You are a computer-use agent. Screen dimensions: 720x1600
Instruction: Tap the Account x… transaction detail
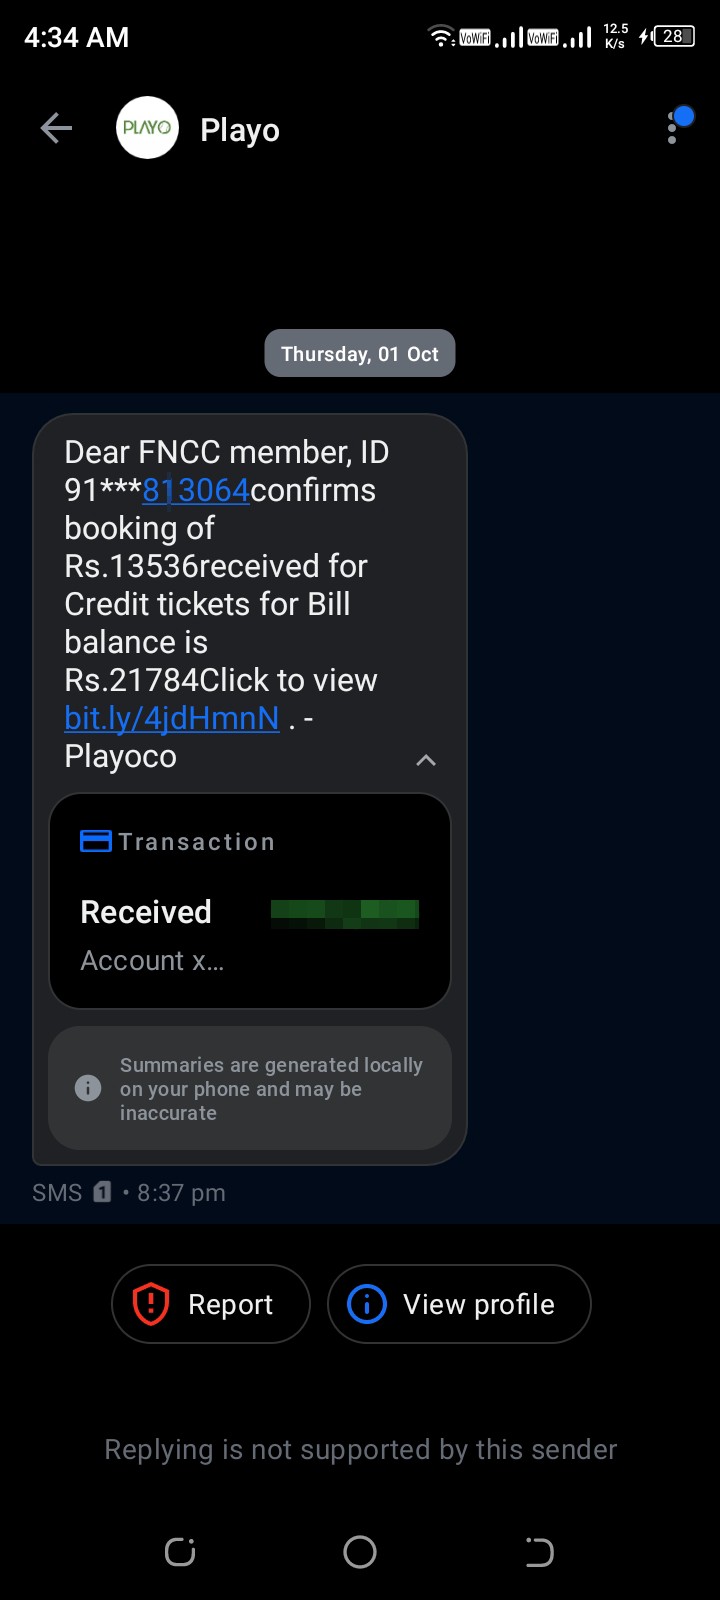tap(152, 960)
